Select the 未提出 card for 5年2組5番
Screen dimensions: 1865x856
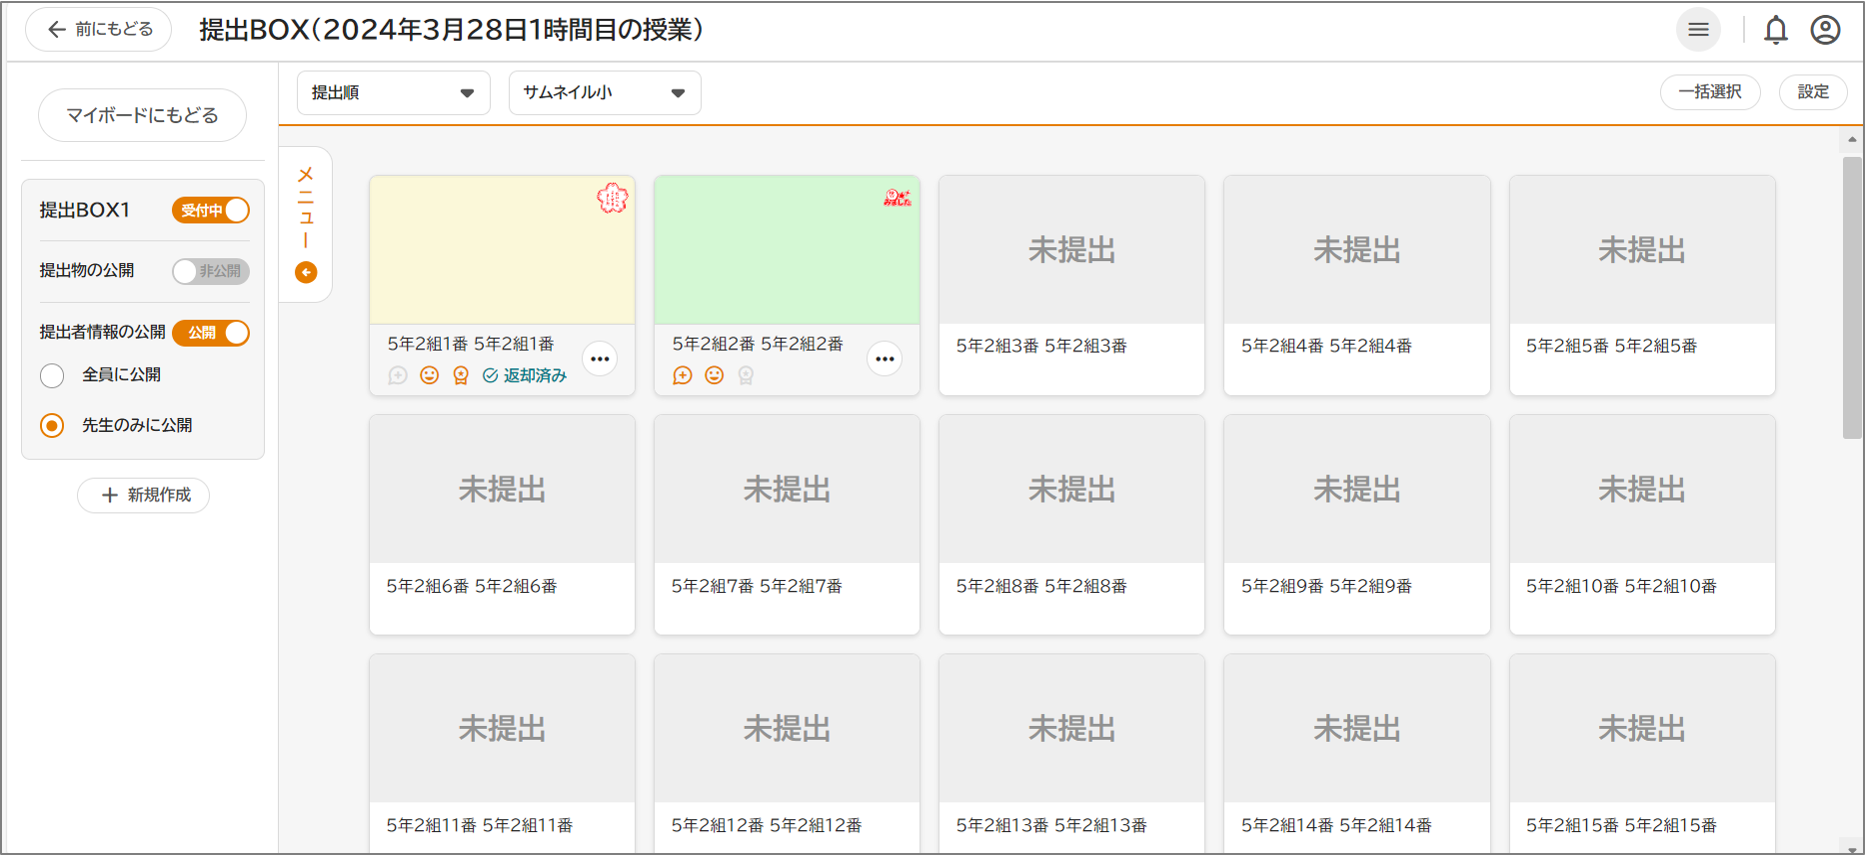tap(1642, 286)
